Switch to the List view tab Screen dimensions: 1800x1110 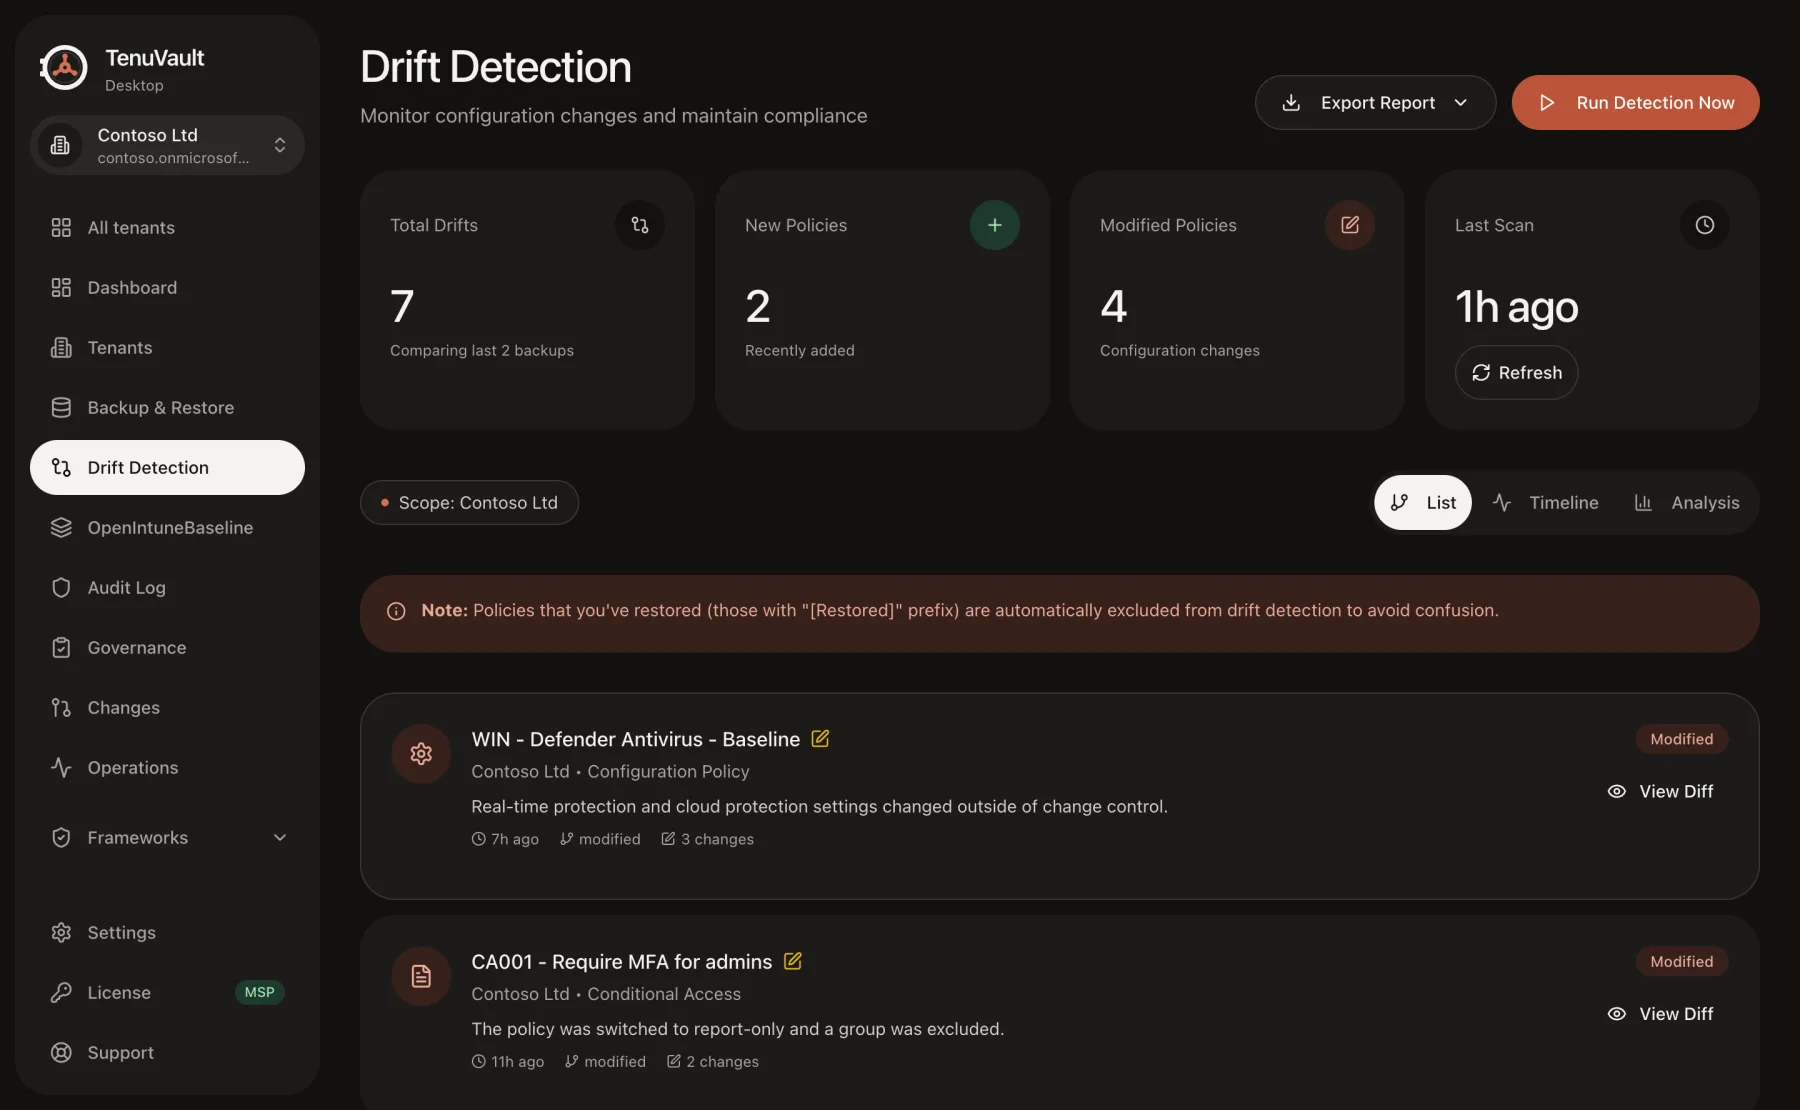(1422, 502)
